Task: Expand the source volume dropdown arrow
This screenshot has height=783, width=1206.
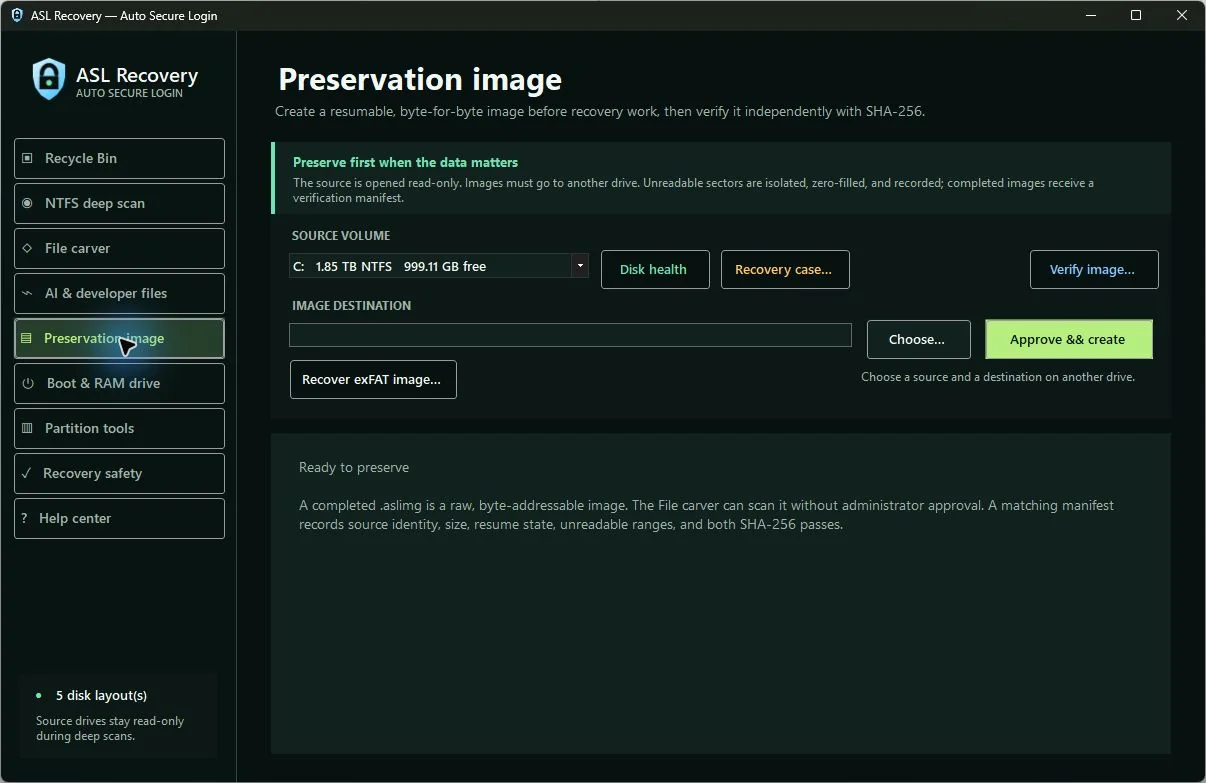Action: [579, 266]
